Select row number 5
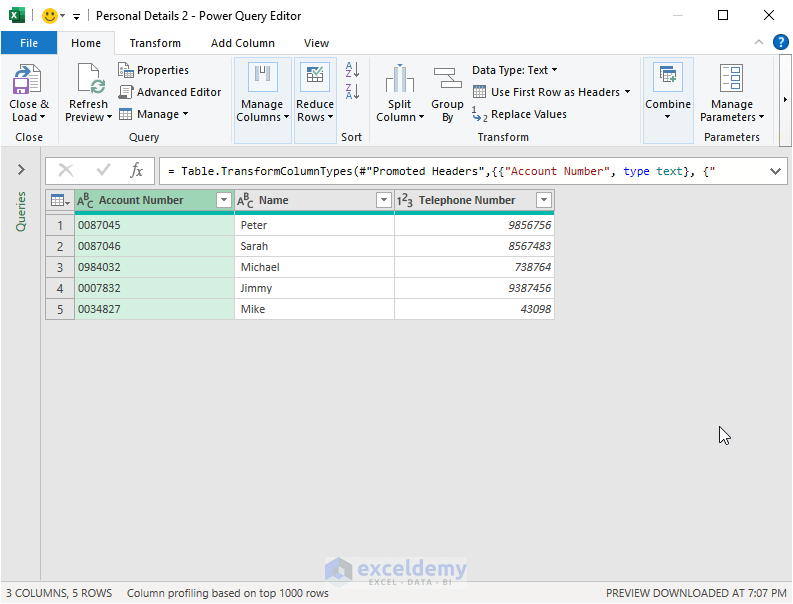793x604 pixels. (60, 309)
